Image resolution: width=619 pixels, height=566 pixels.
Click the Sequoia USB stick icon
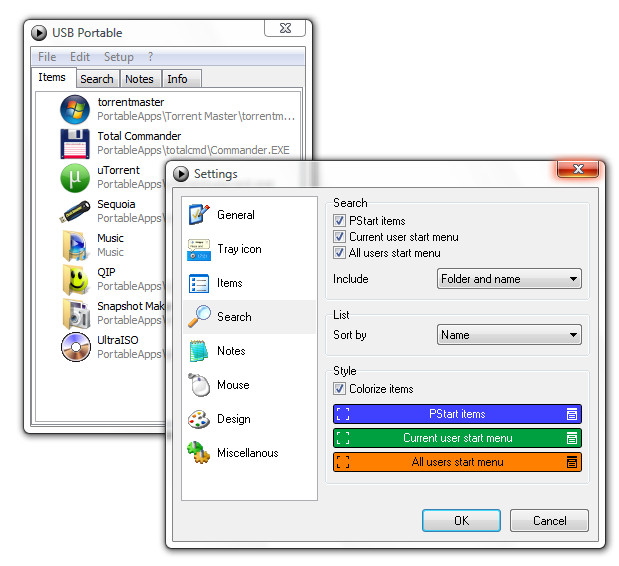click(x=75, y=212)
